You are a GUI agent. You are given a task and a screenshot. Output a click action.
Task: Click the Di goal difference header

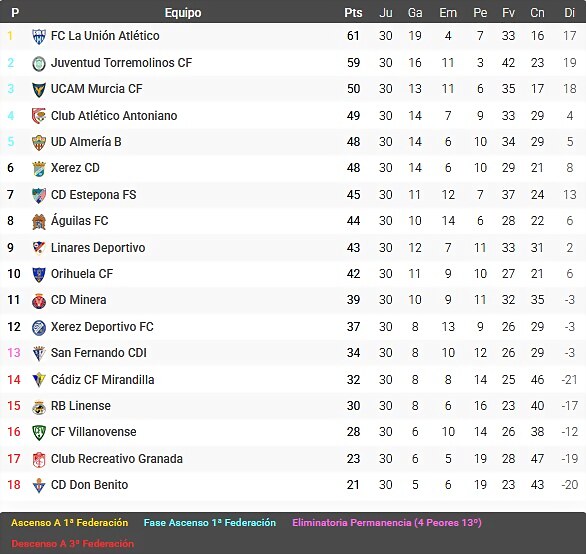pyautogui.click(x=569, y=13)
